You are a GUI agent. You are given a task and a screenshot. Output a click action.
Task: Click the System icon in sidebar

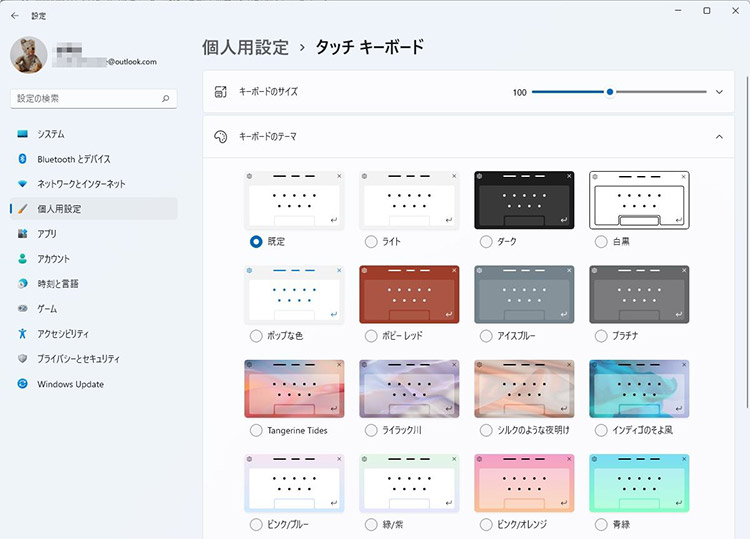(x=22, y=134)
